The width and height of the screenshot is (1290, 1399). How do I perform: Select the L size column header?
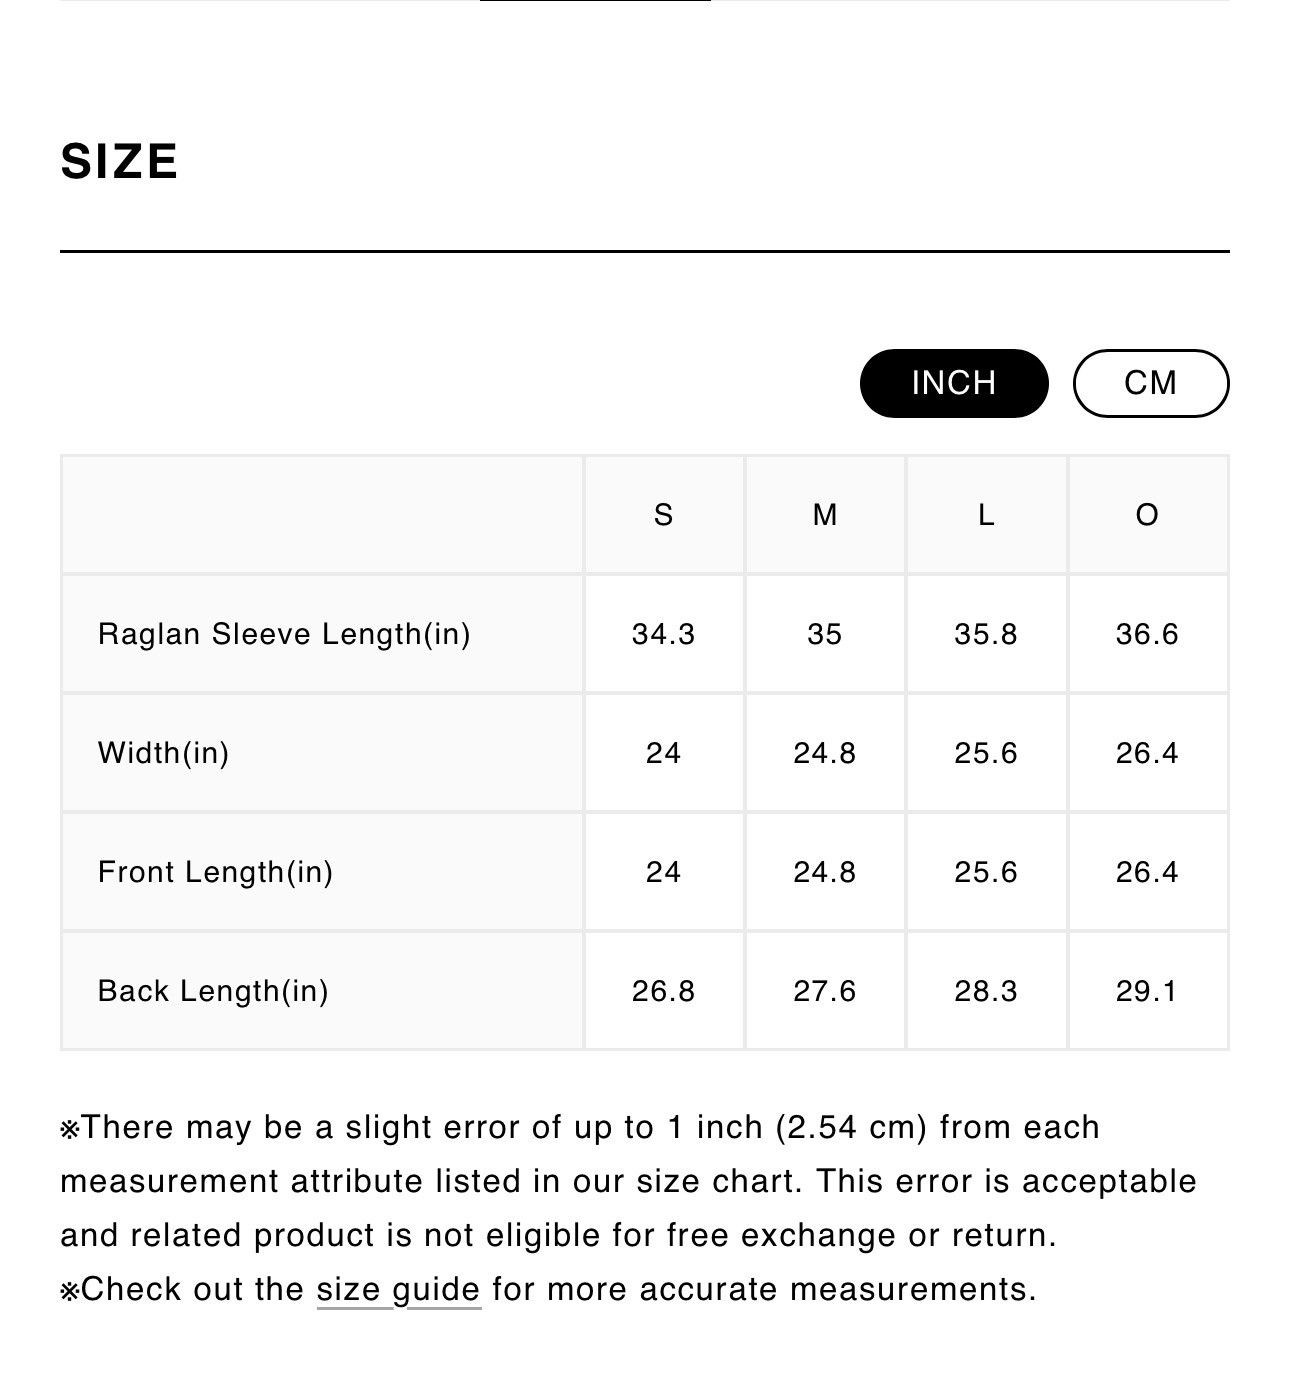[x=986, y=515]
